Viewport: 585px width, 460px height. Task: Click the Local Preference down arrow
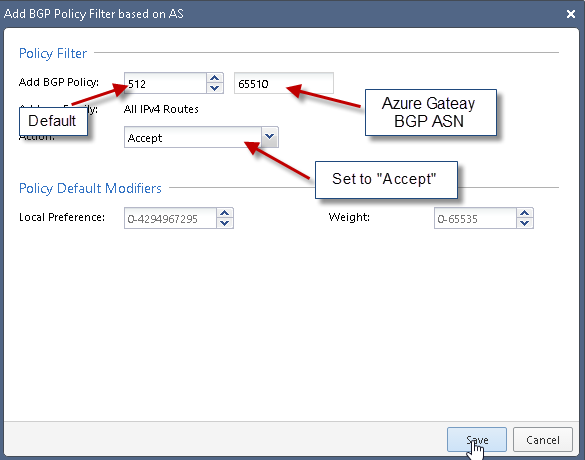[x=225, y=223]
